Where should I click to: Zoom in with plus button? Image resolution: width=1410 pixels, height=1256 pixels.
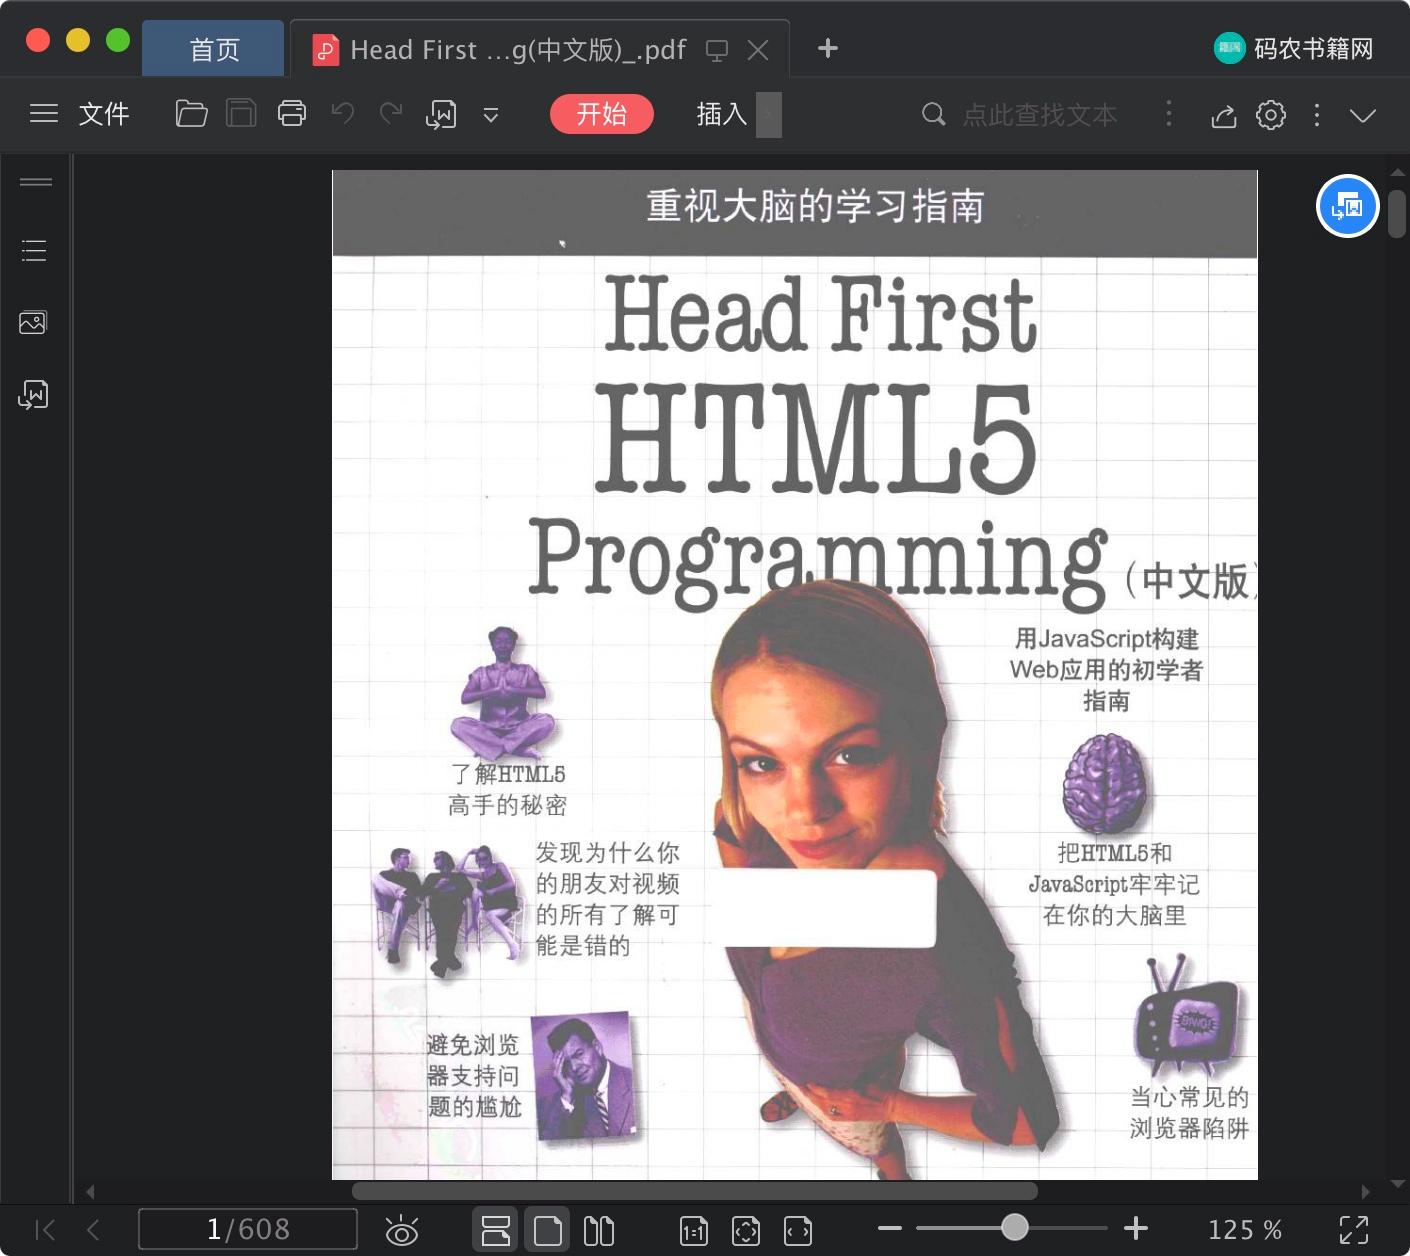click(x=1136, y=1228)
